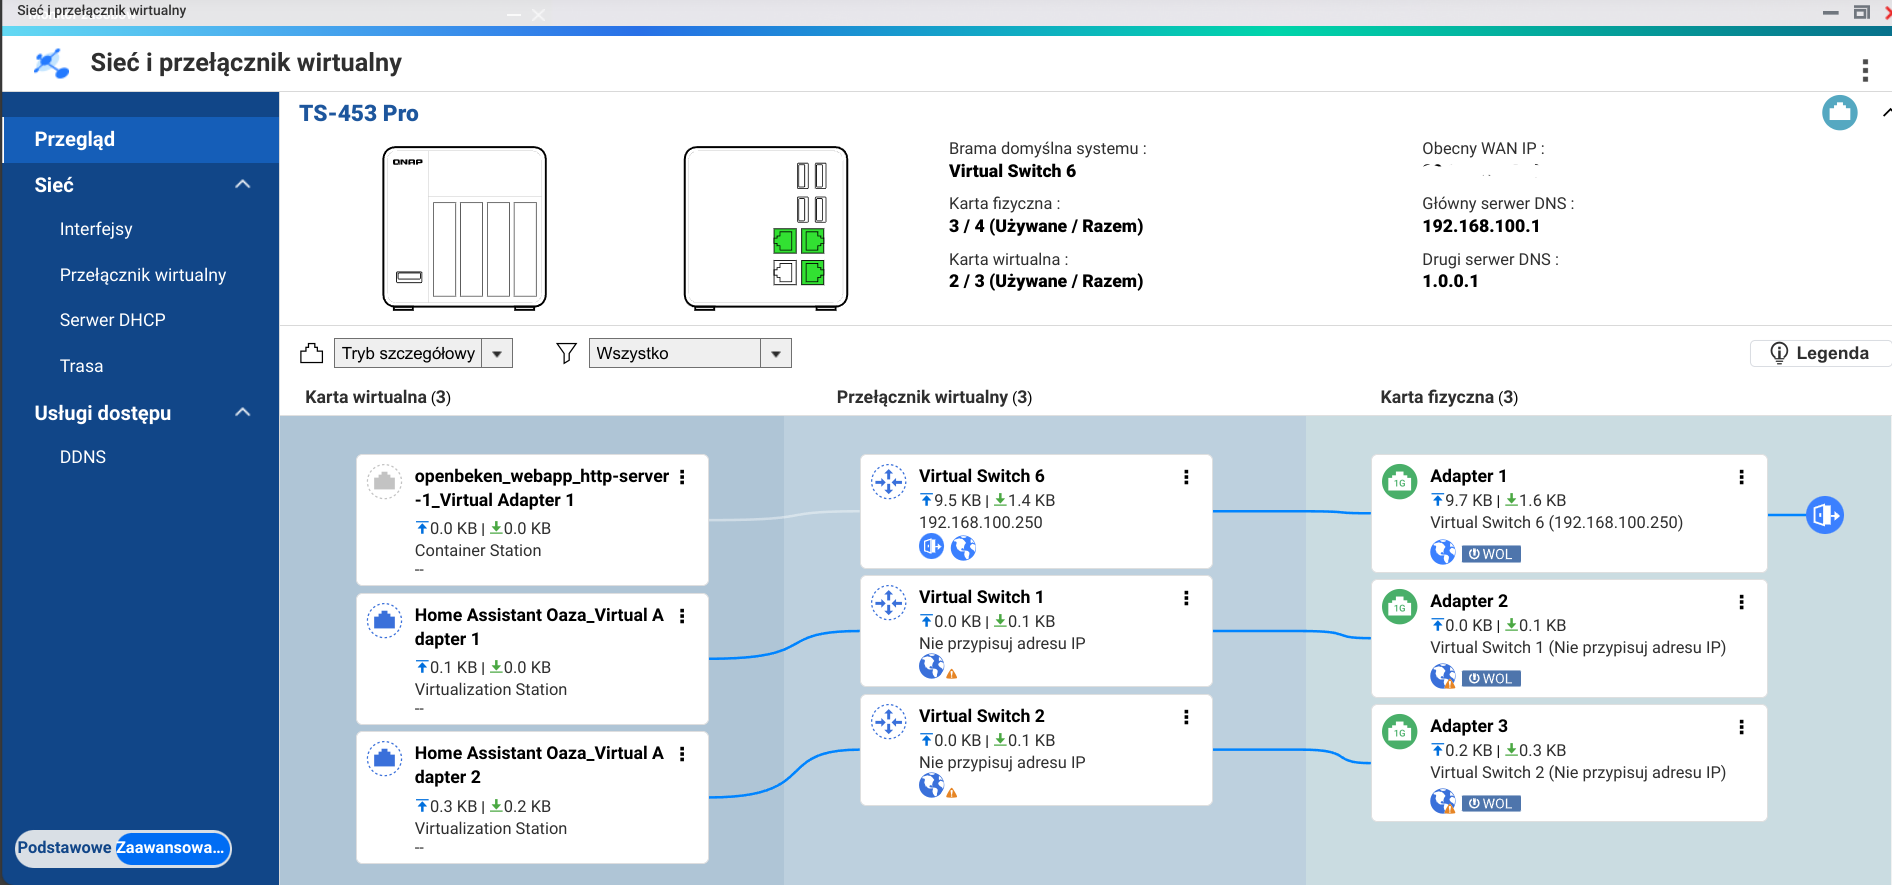1892x885 pixels.
Task: Switch to Zaawansowana mode
Action: tap(171, 848)
